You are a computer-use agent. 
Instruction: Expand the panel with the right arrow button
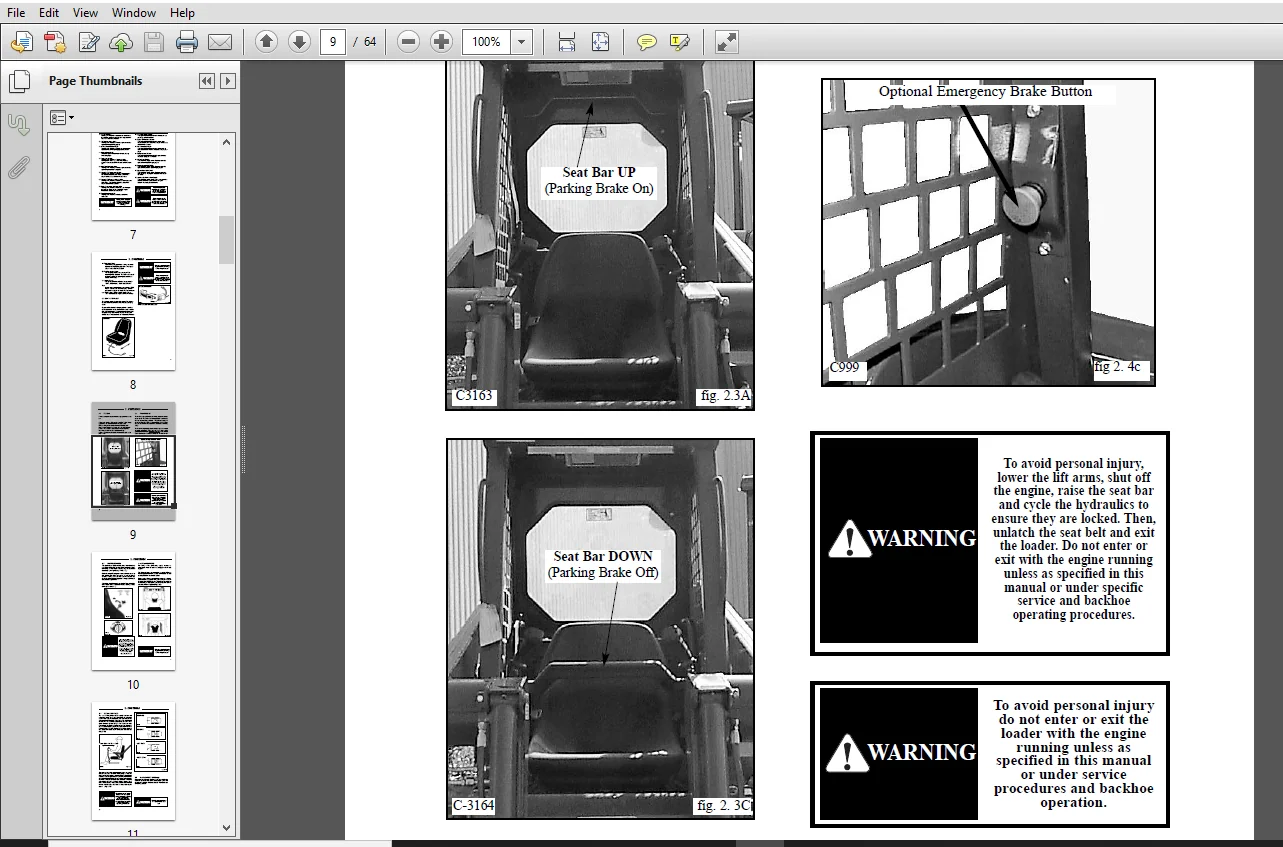[228, 81]
